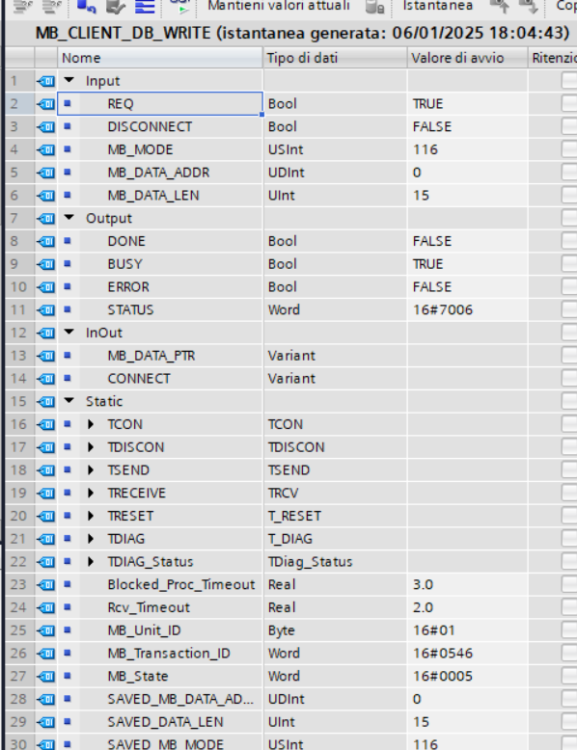Collapse the InOut section
Viewport: 577px width, 750px height.
pyautogui.click(x=69, y=332)
